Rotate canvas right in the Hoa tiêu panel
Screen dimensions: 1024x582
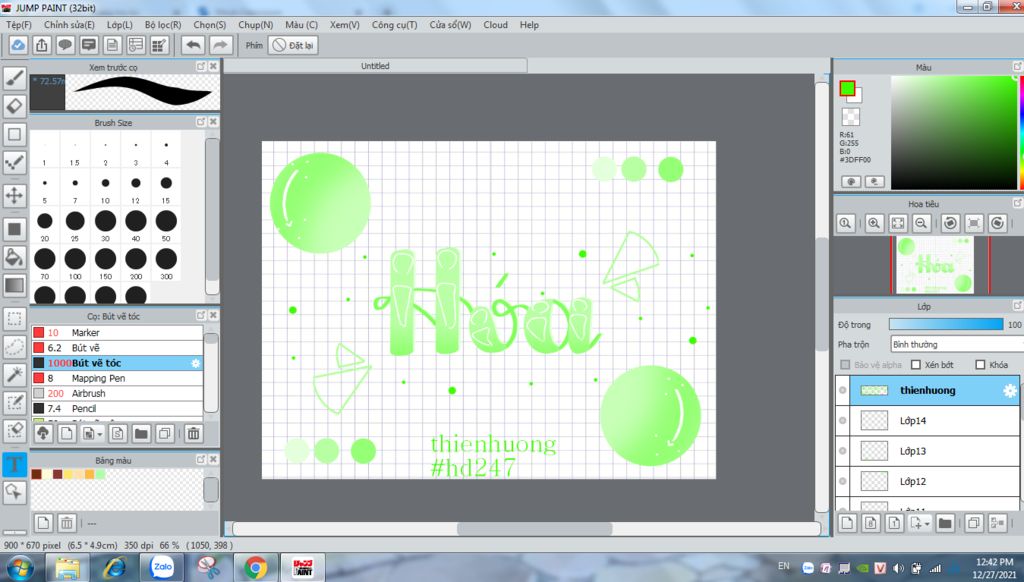[997, 223]
